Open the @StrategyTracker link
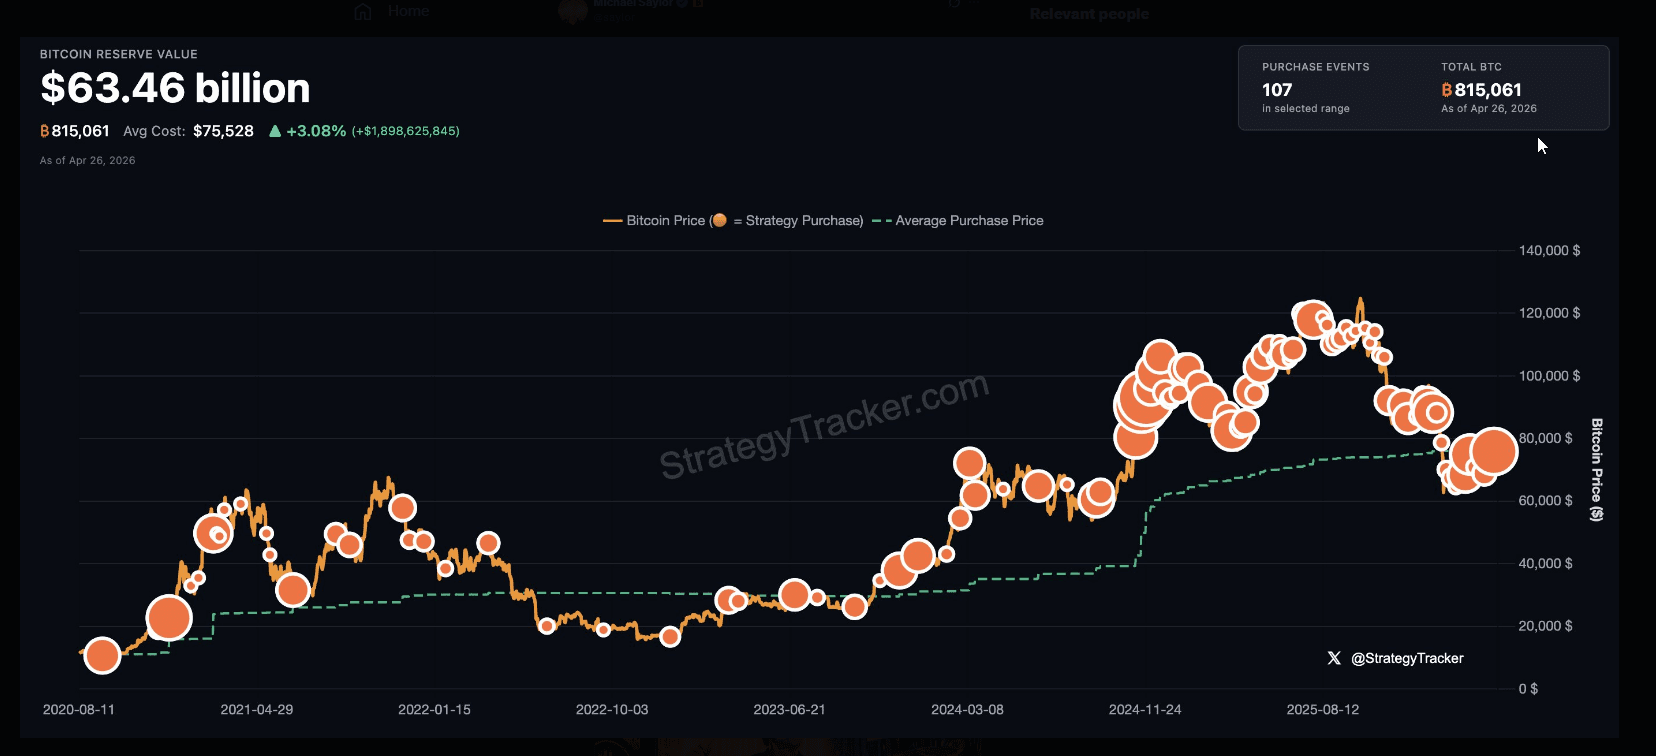This screenshot has height=756, width=1656. click(x=1407, y=658)
